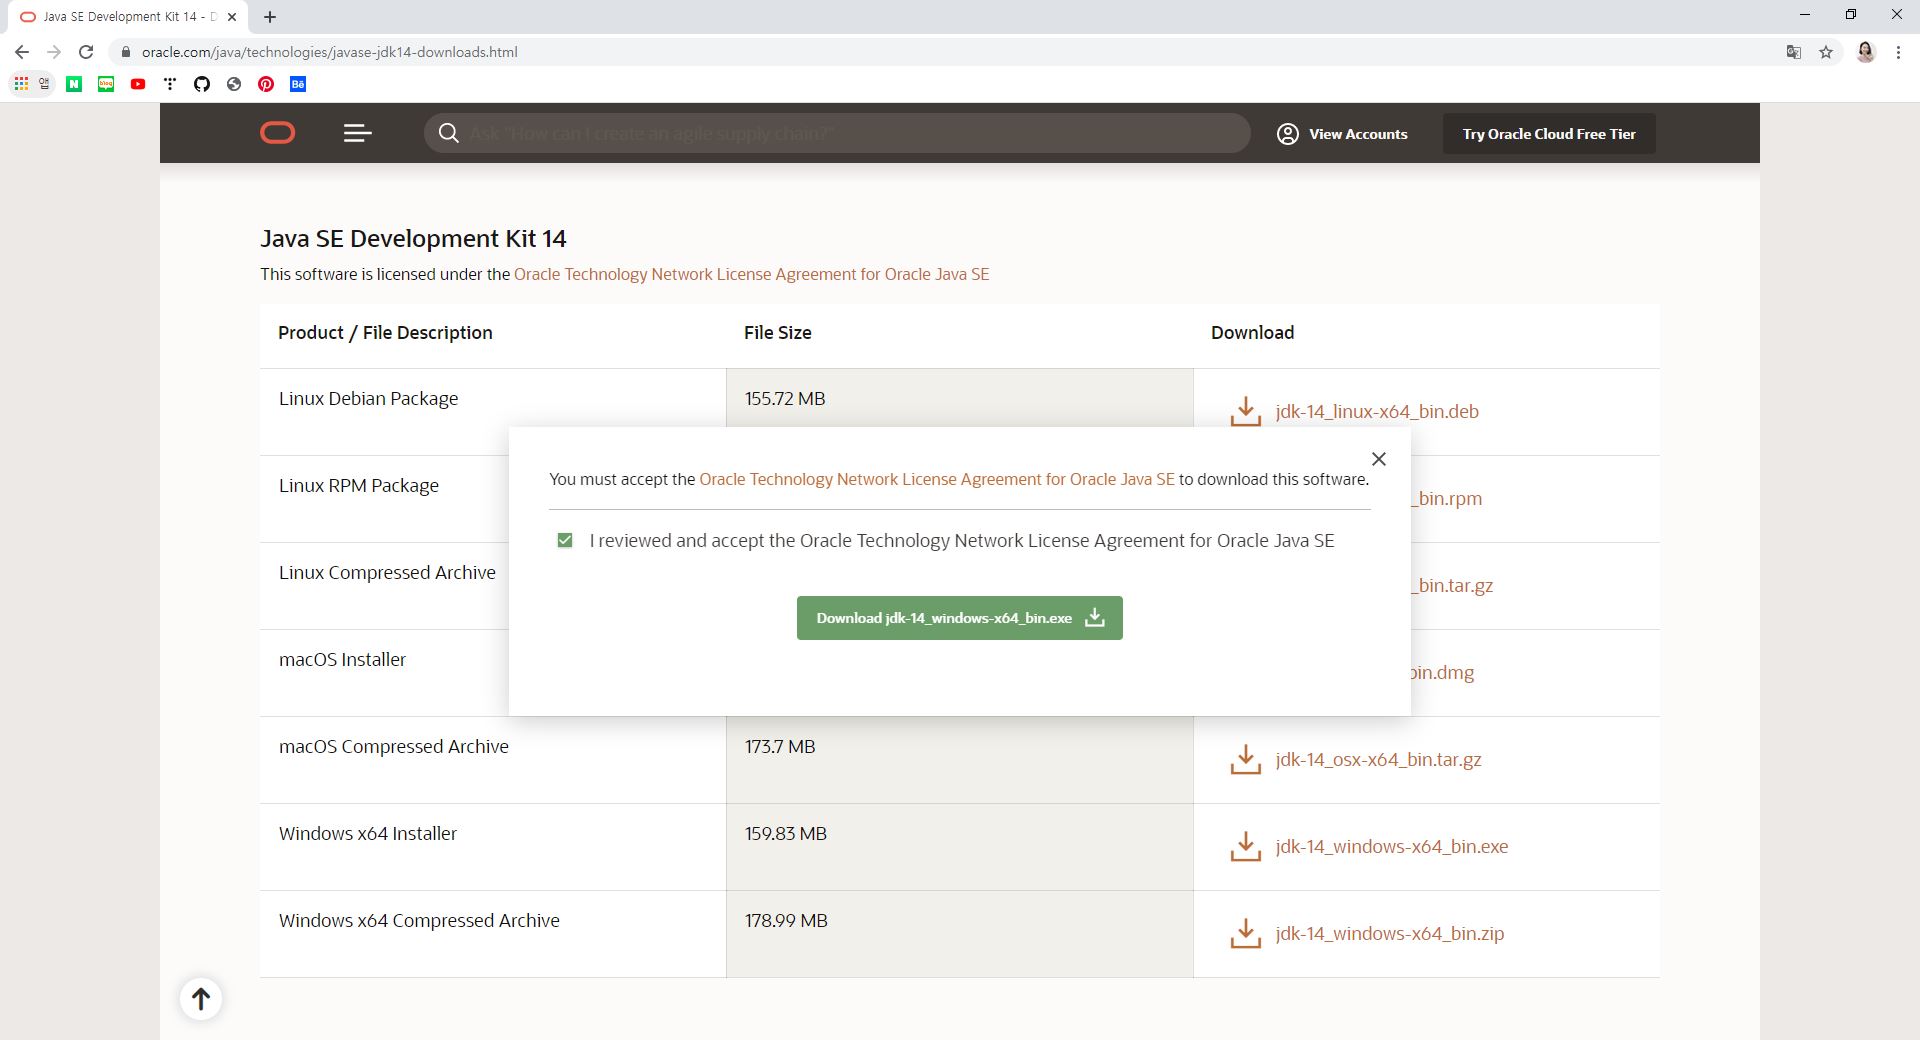Reload the Oracle download page
1920x1040 pixels.
[86, 52]
